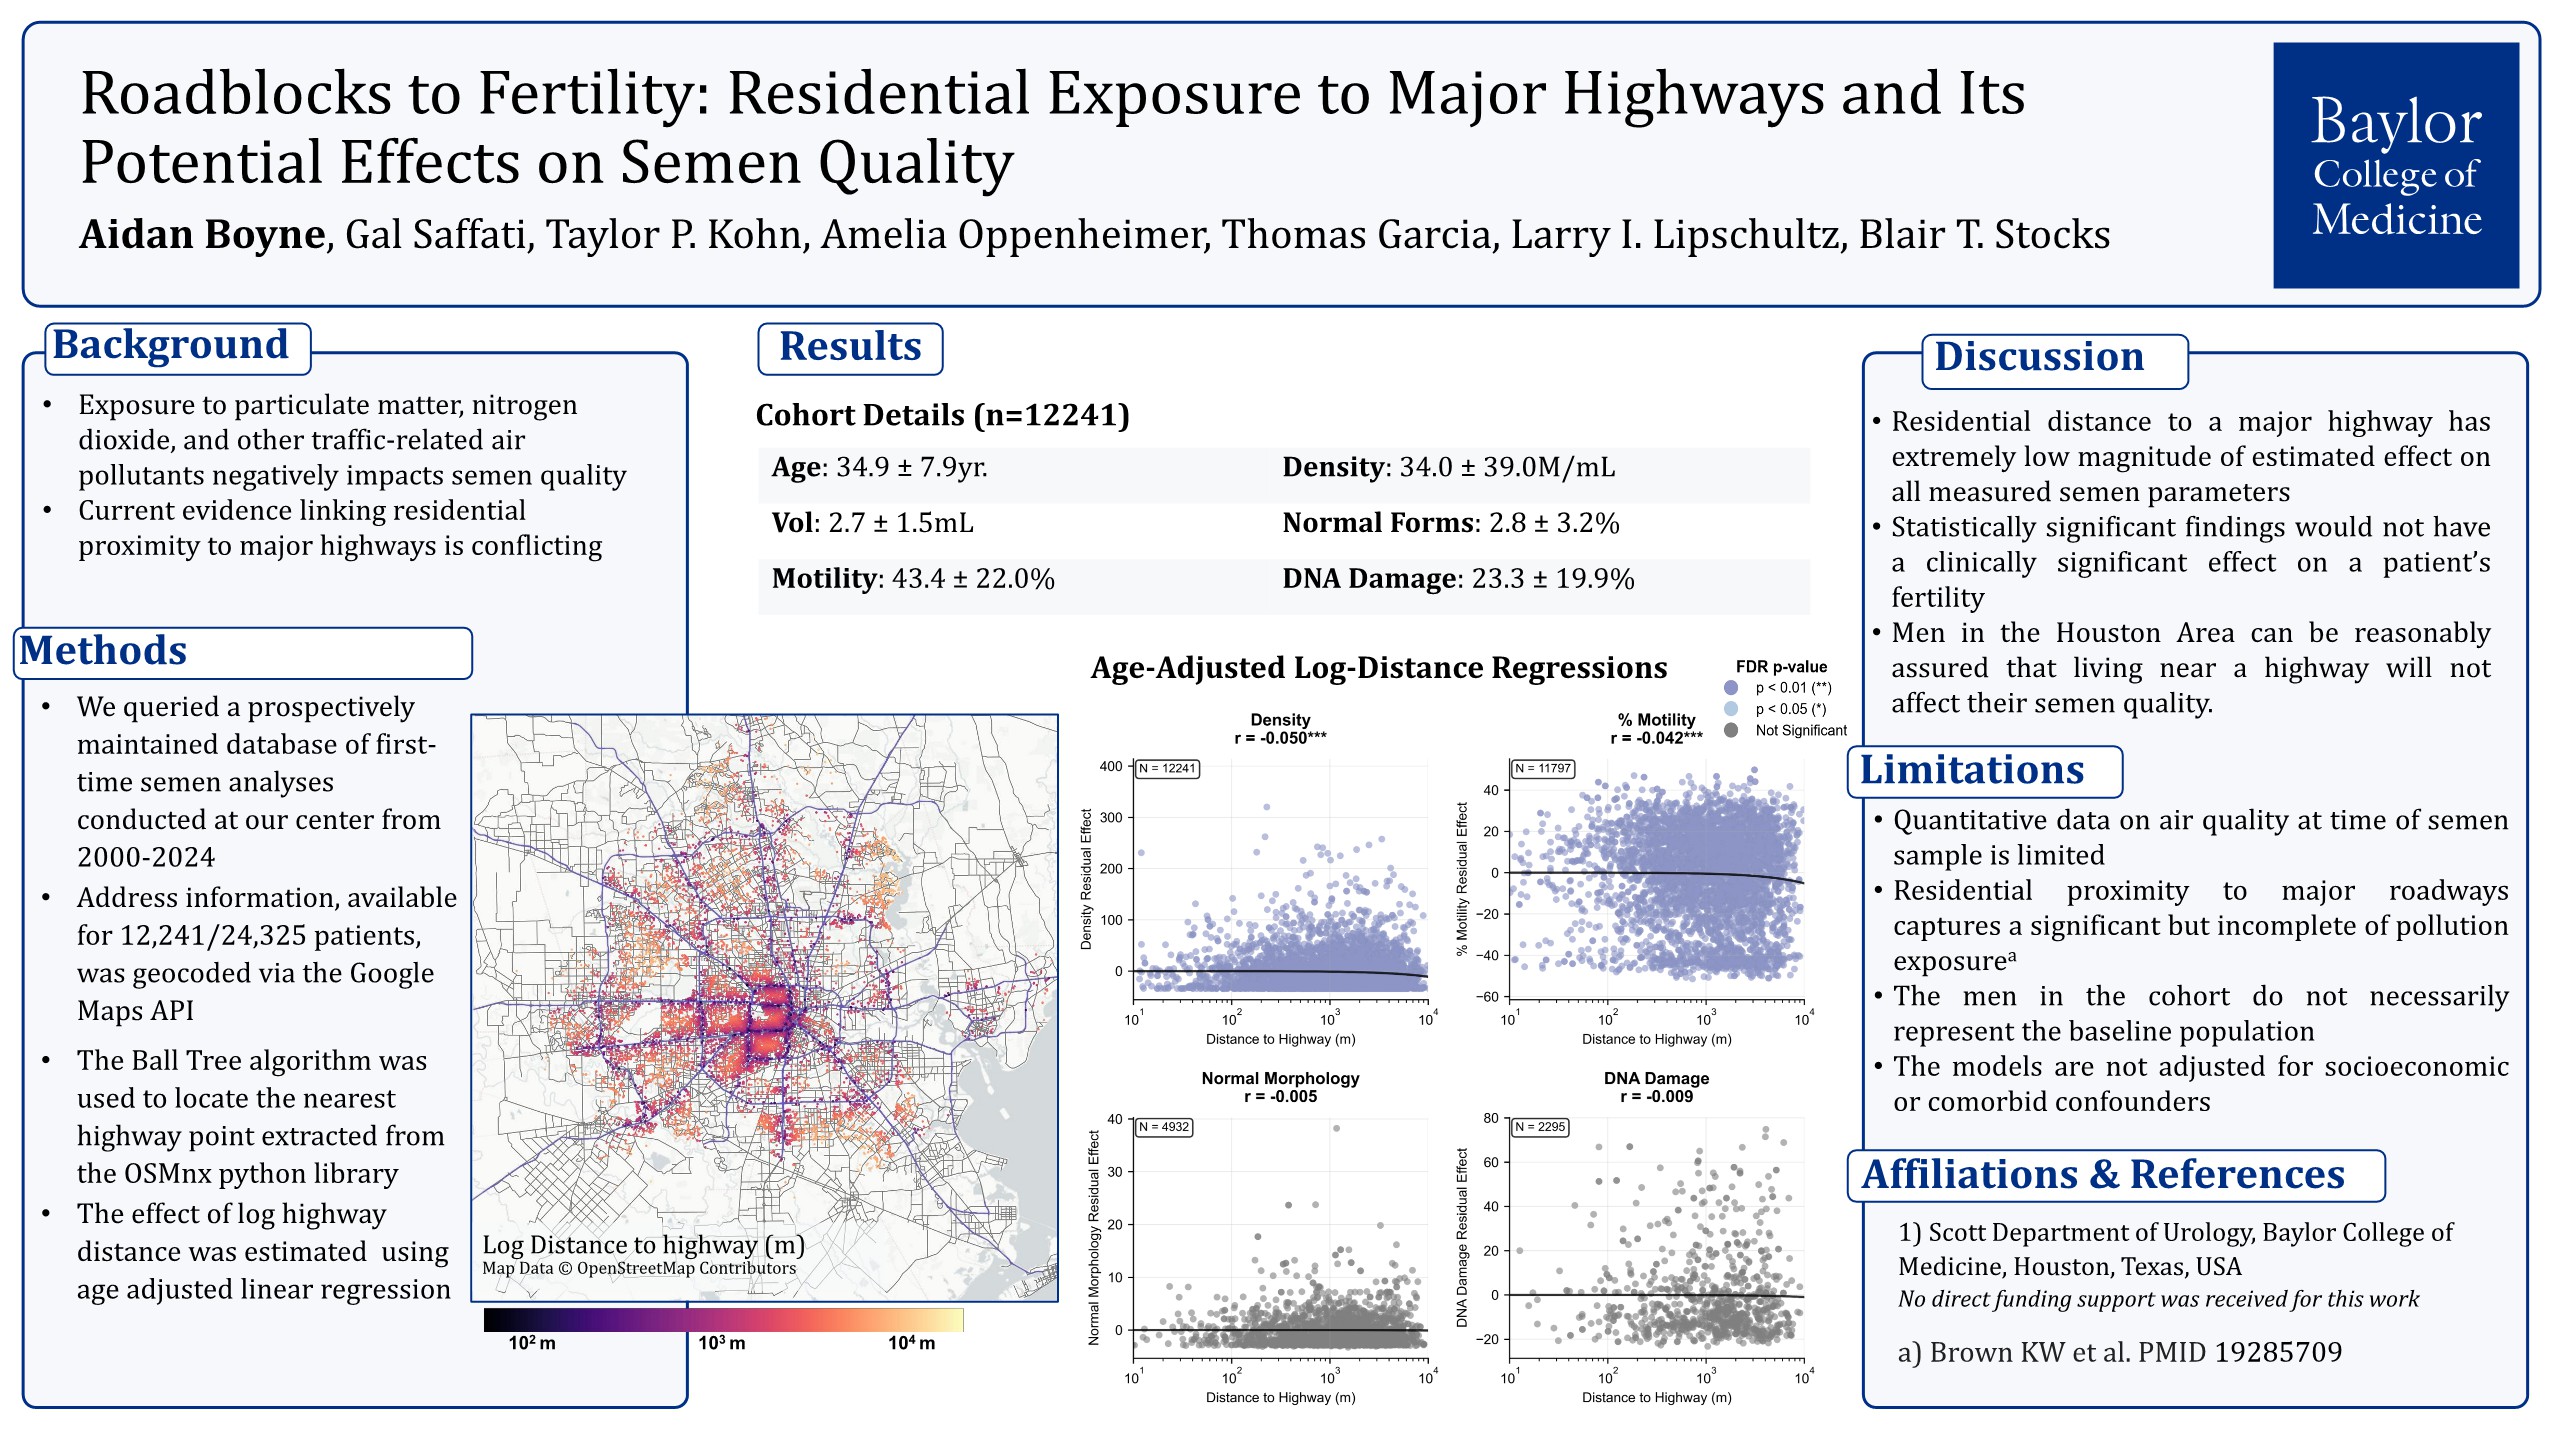Click the light blue p < 0.05 legend dot
The width and height of the screenshot is (2560, 1440).
[x=1731, y=709]
